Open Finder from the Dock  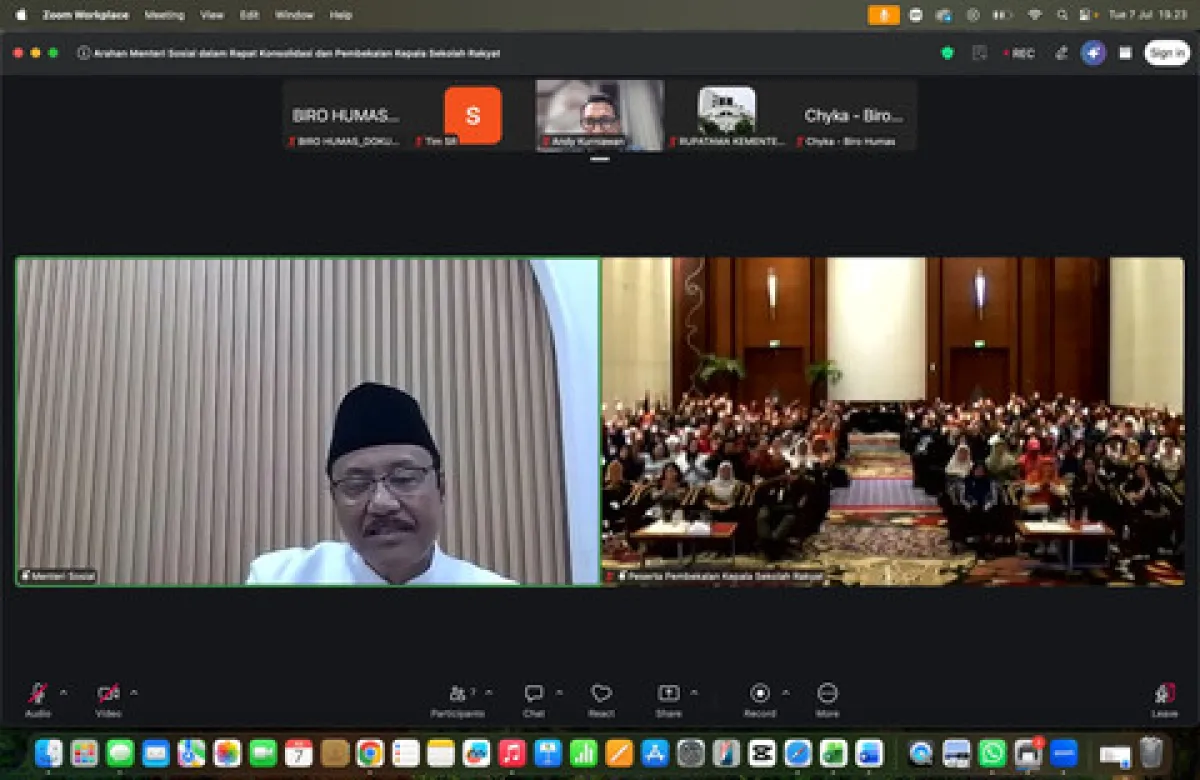click(48, 753)
